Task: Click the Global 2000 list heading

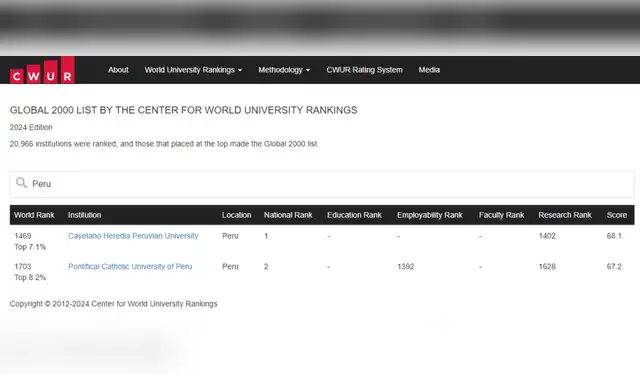Action: [x=184, y=110]
